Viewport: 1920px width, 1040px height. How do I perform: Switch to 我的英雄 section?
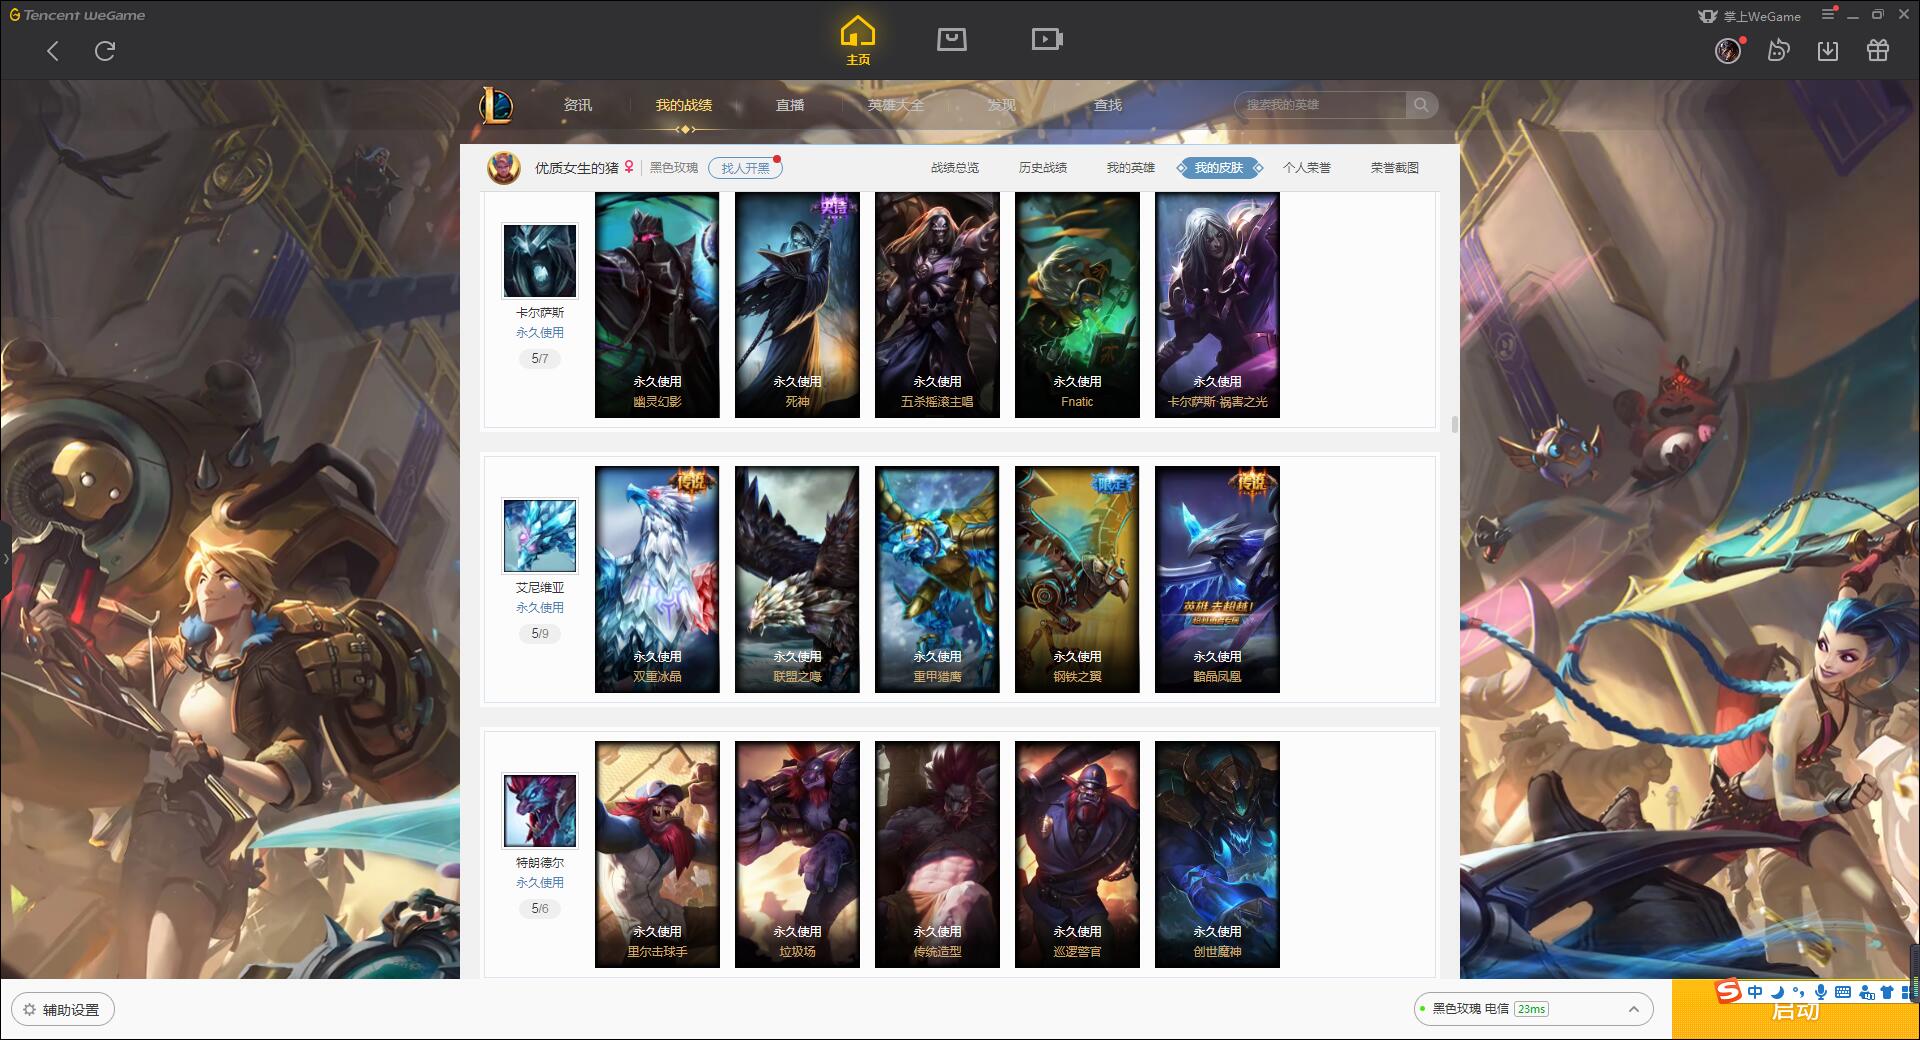(1131, 168)
